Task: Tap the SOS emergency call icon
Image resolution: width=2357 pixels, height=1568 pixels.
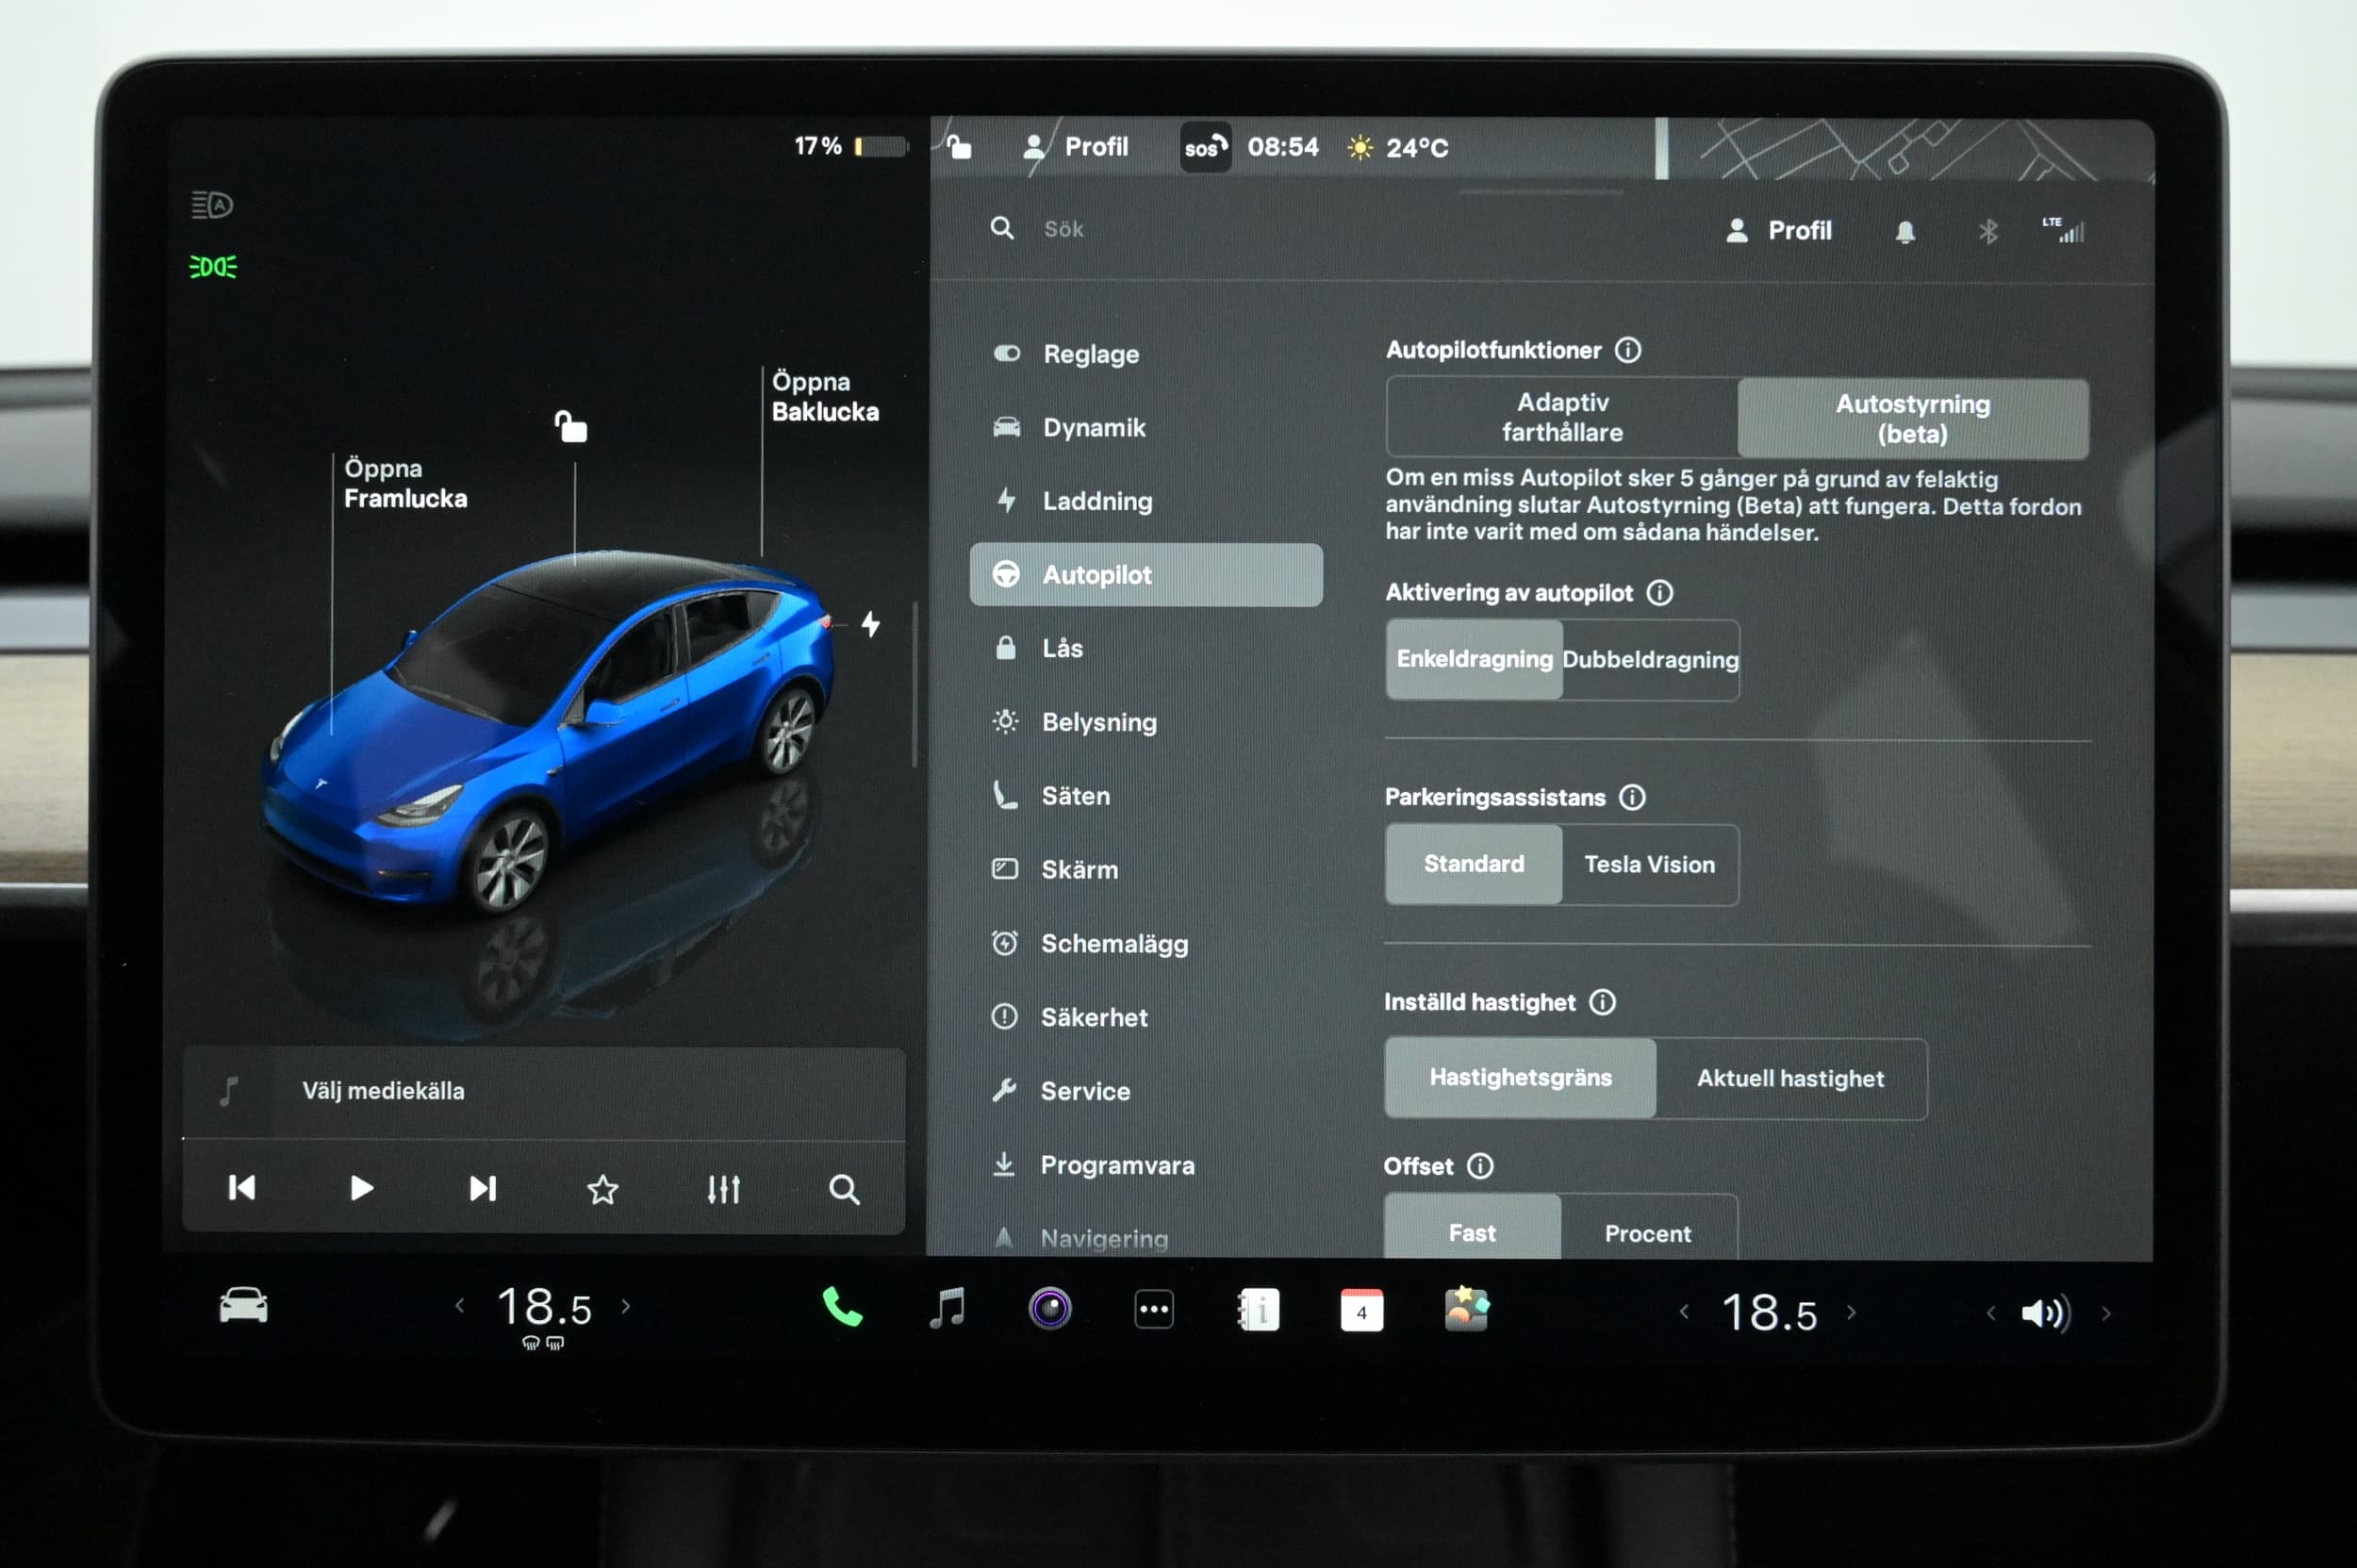Action: click(x=1205, y=147)
